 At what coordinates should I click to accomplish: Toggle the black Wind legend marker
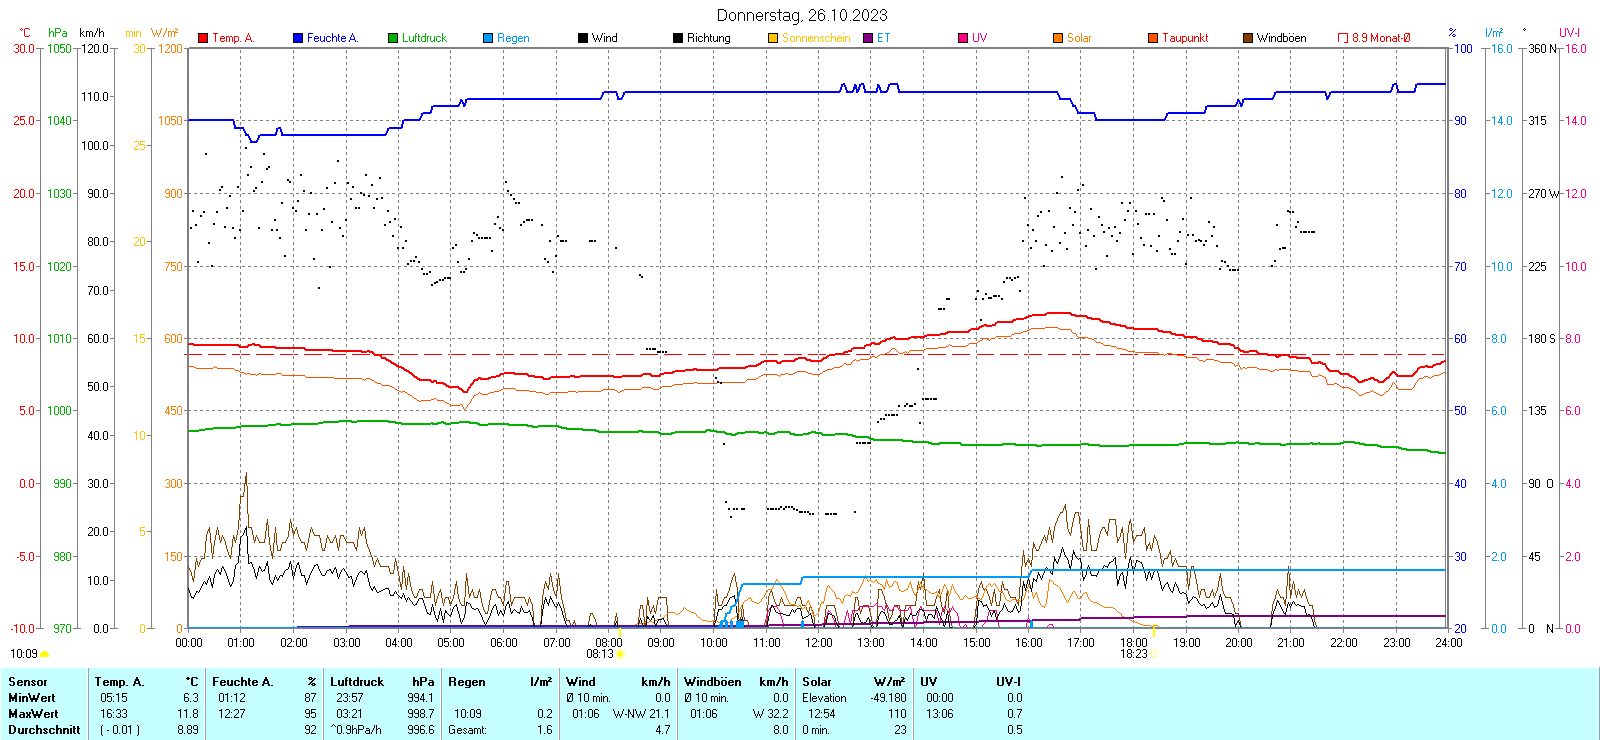(x=583, y=38)
